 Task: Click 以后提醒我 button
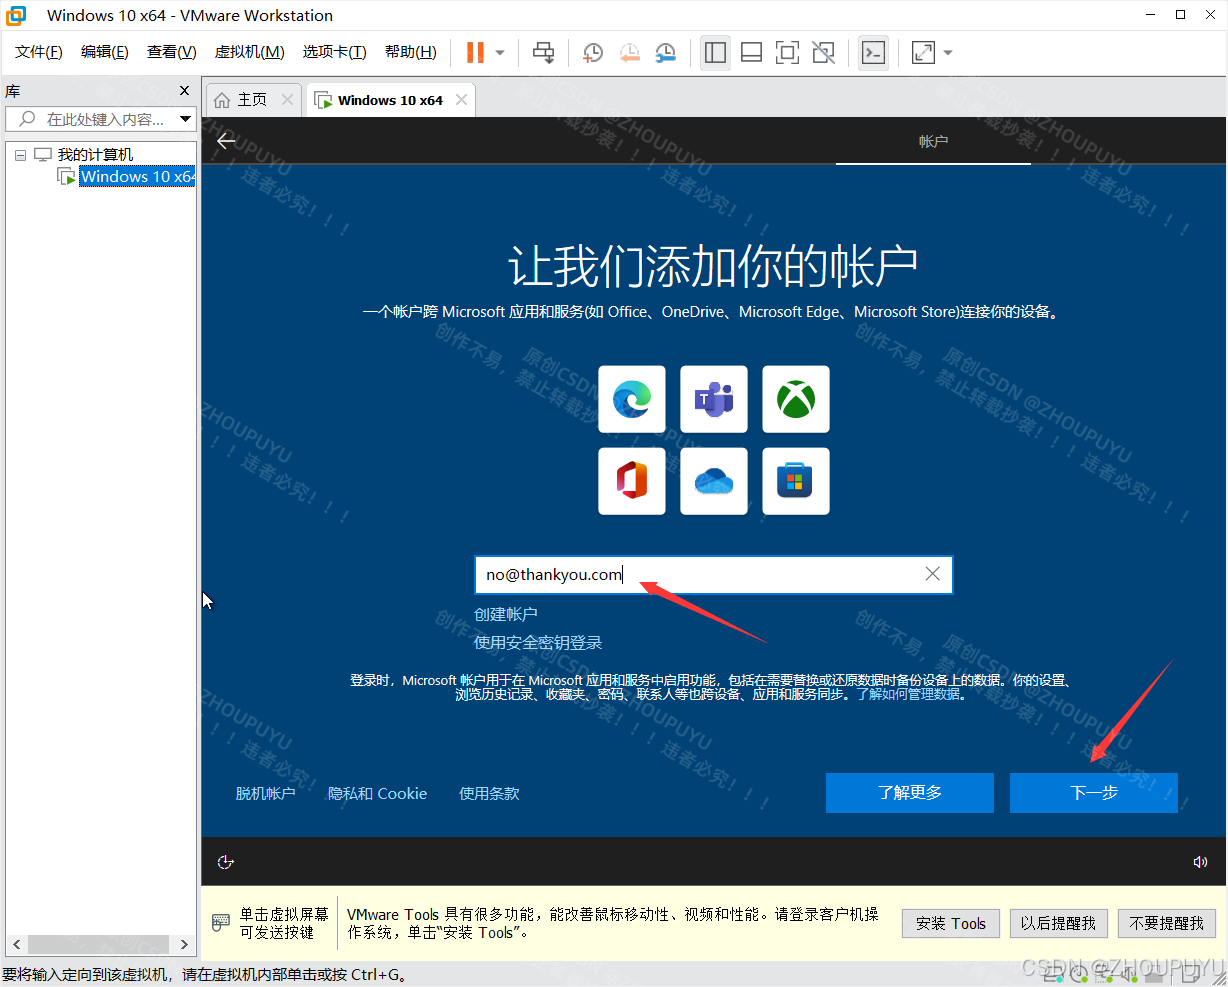[1058, 923]
